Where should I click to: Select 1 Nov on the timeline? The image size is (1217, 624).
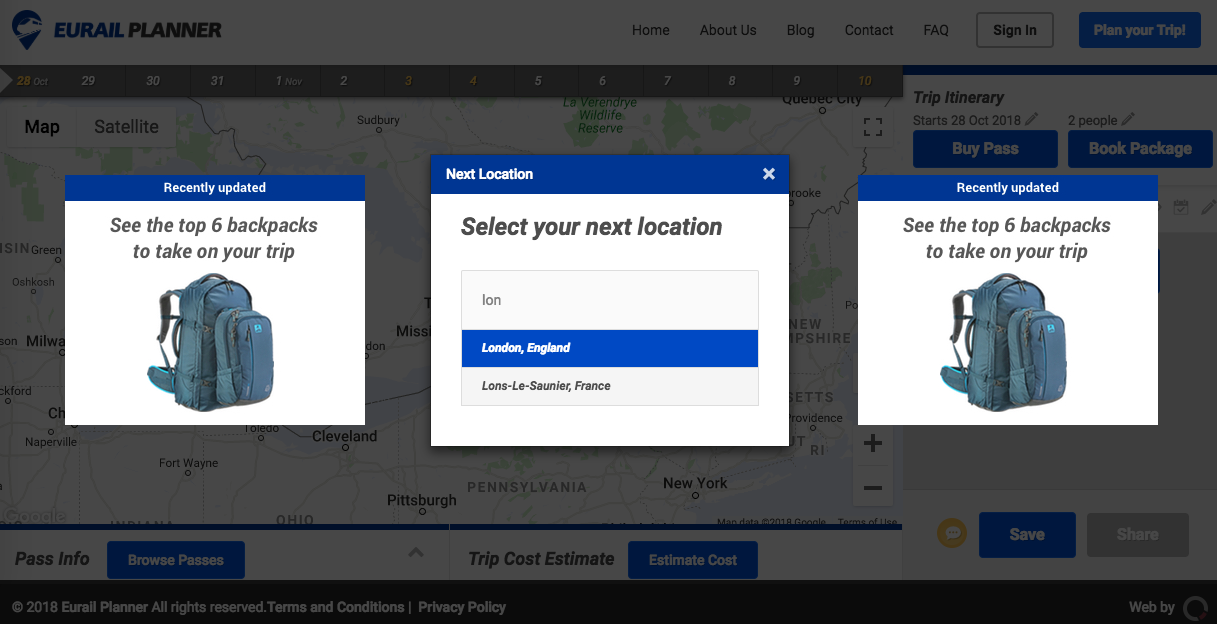click(x=288, y=81)
